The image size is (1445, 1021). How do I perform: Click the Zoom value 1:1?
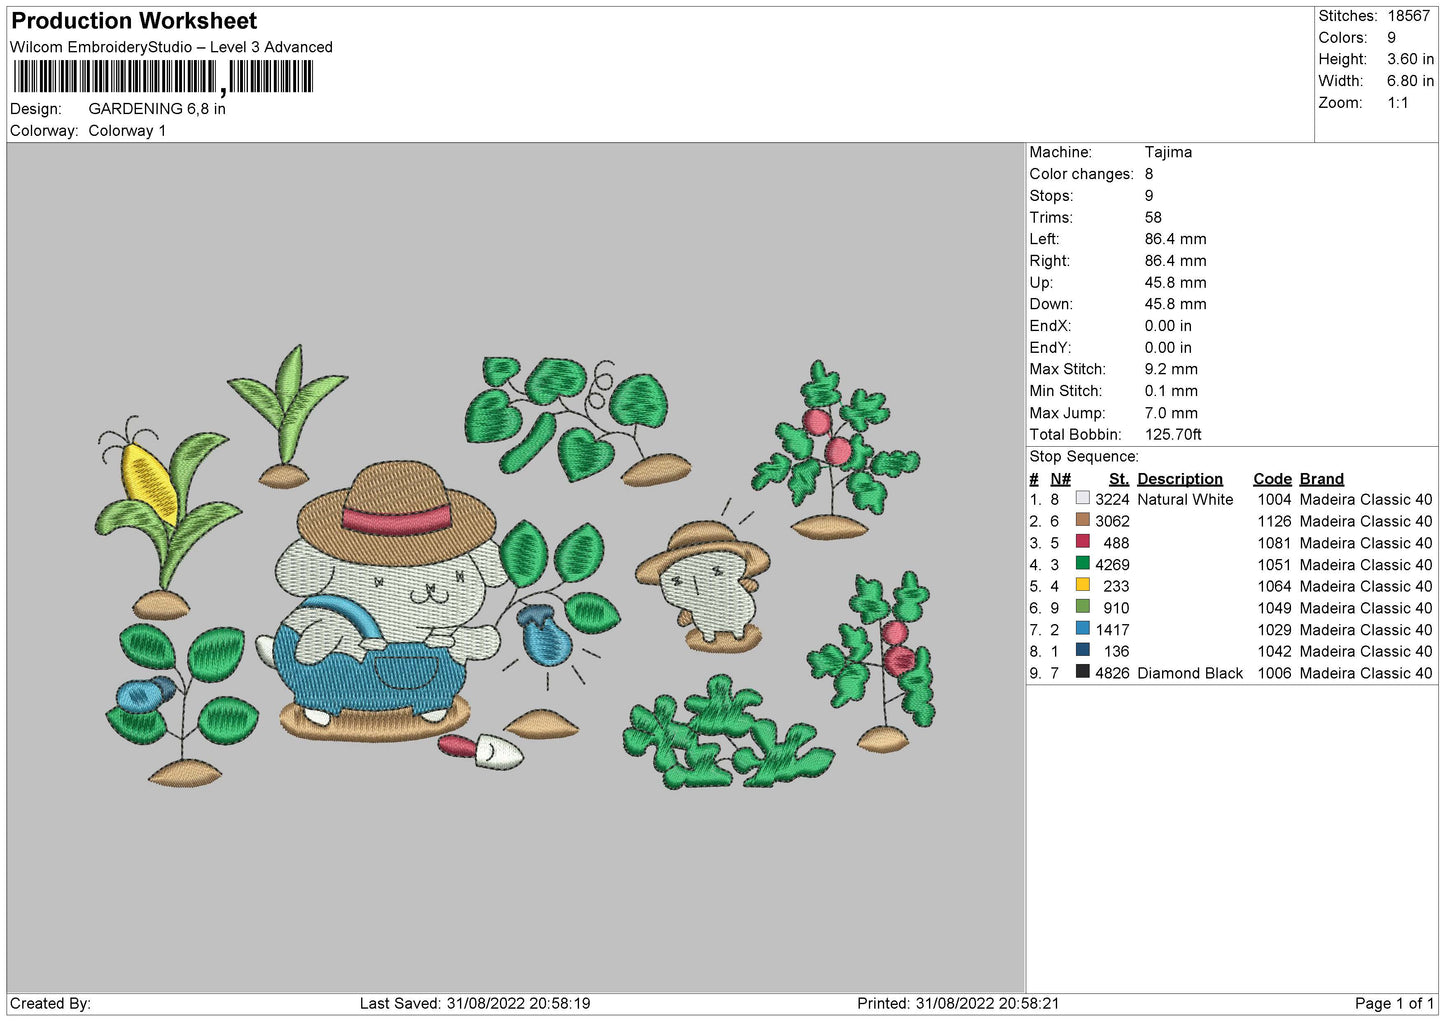click(1398, 103)
